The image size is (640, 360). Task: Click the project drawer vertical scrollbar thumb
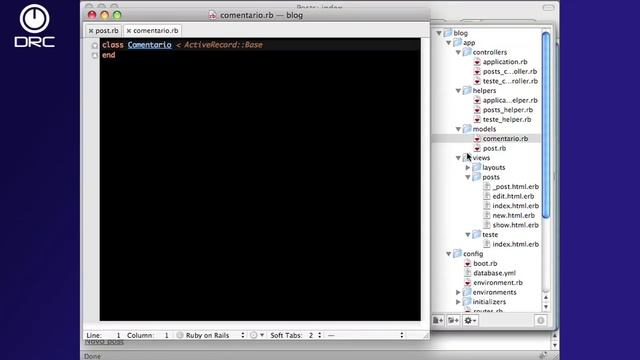point(546,125)
